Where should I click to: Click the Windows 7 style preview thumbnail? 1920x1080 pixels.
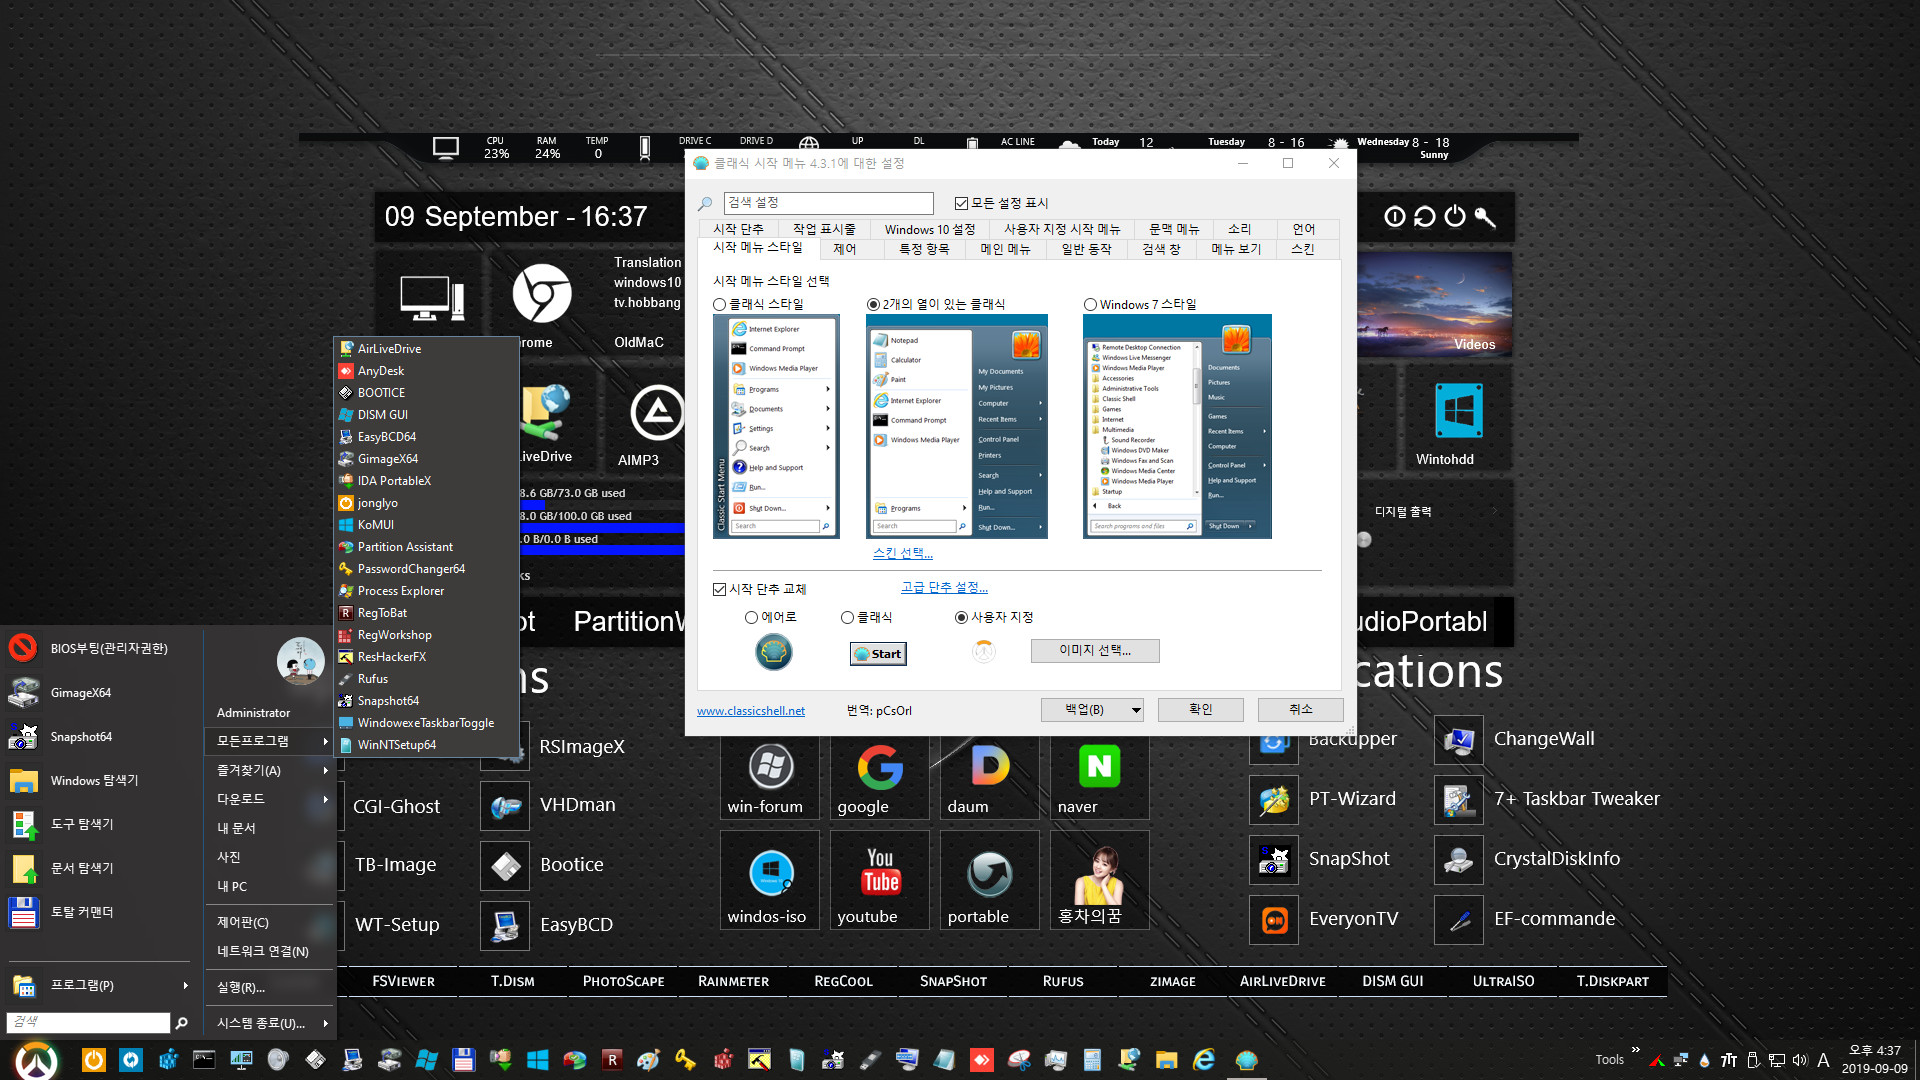pos(1177,427)
